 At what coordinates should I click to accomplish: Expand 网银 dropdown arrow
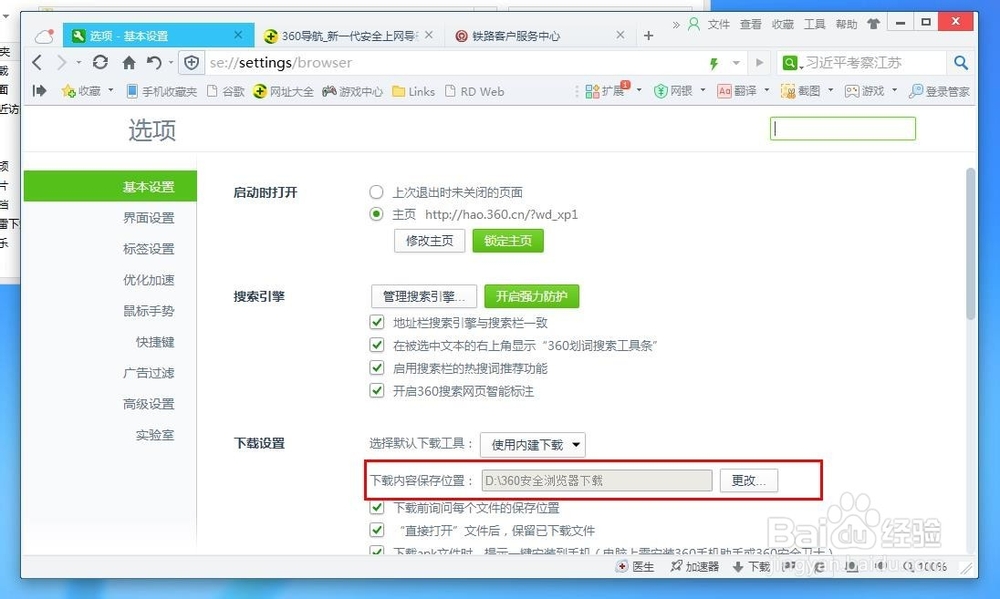[703, 91]
